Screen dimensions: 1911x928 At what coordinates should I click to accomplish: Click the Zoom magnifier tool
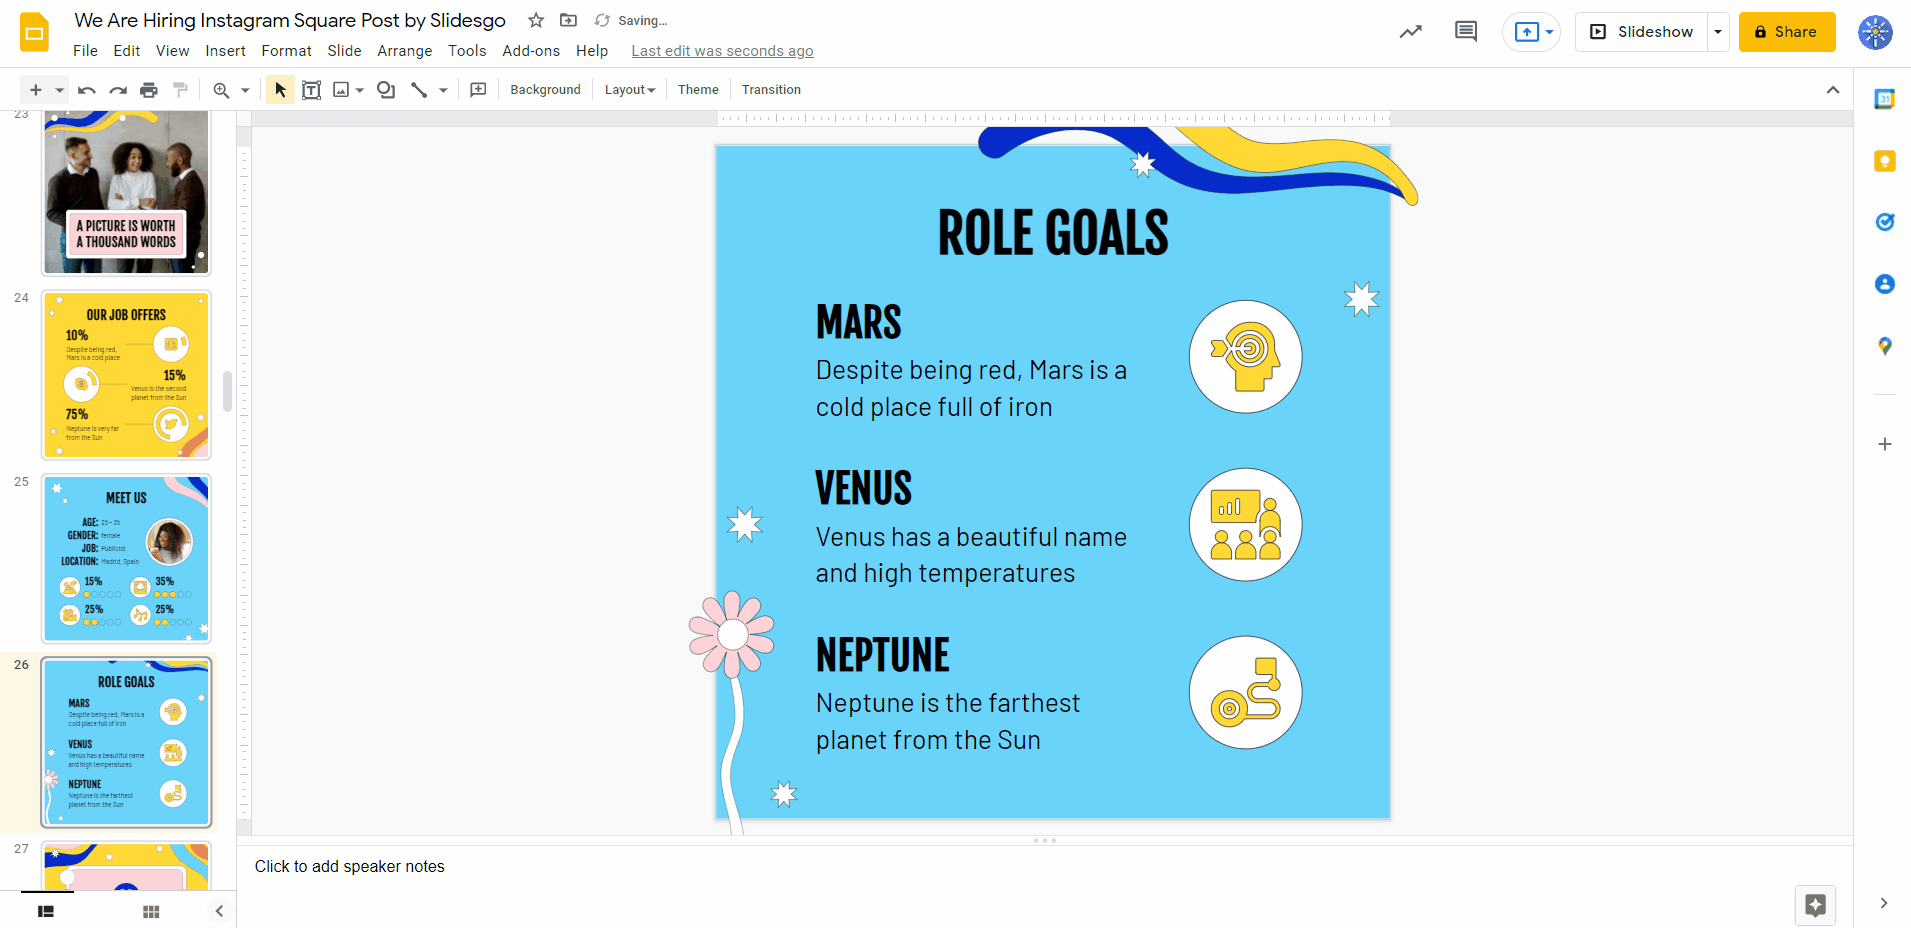point(221,90)
